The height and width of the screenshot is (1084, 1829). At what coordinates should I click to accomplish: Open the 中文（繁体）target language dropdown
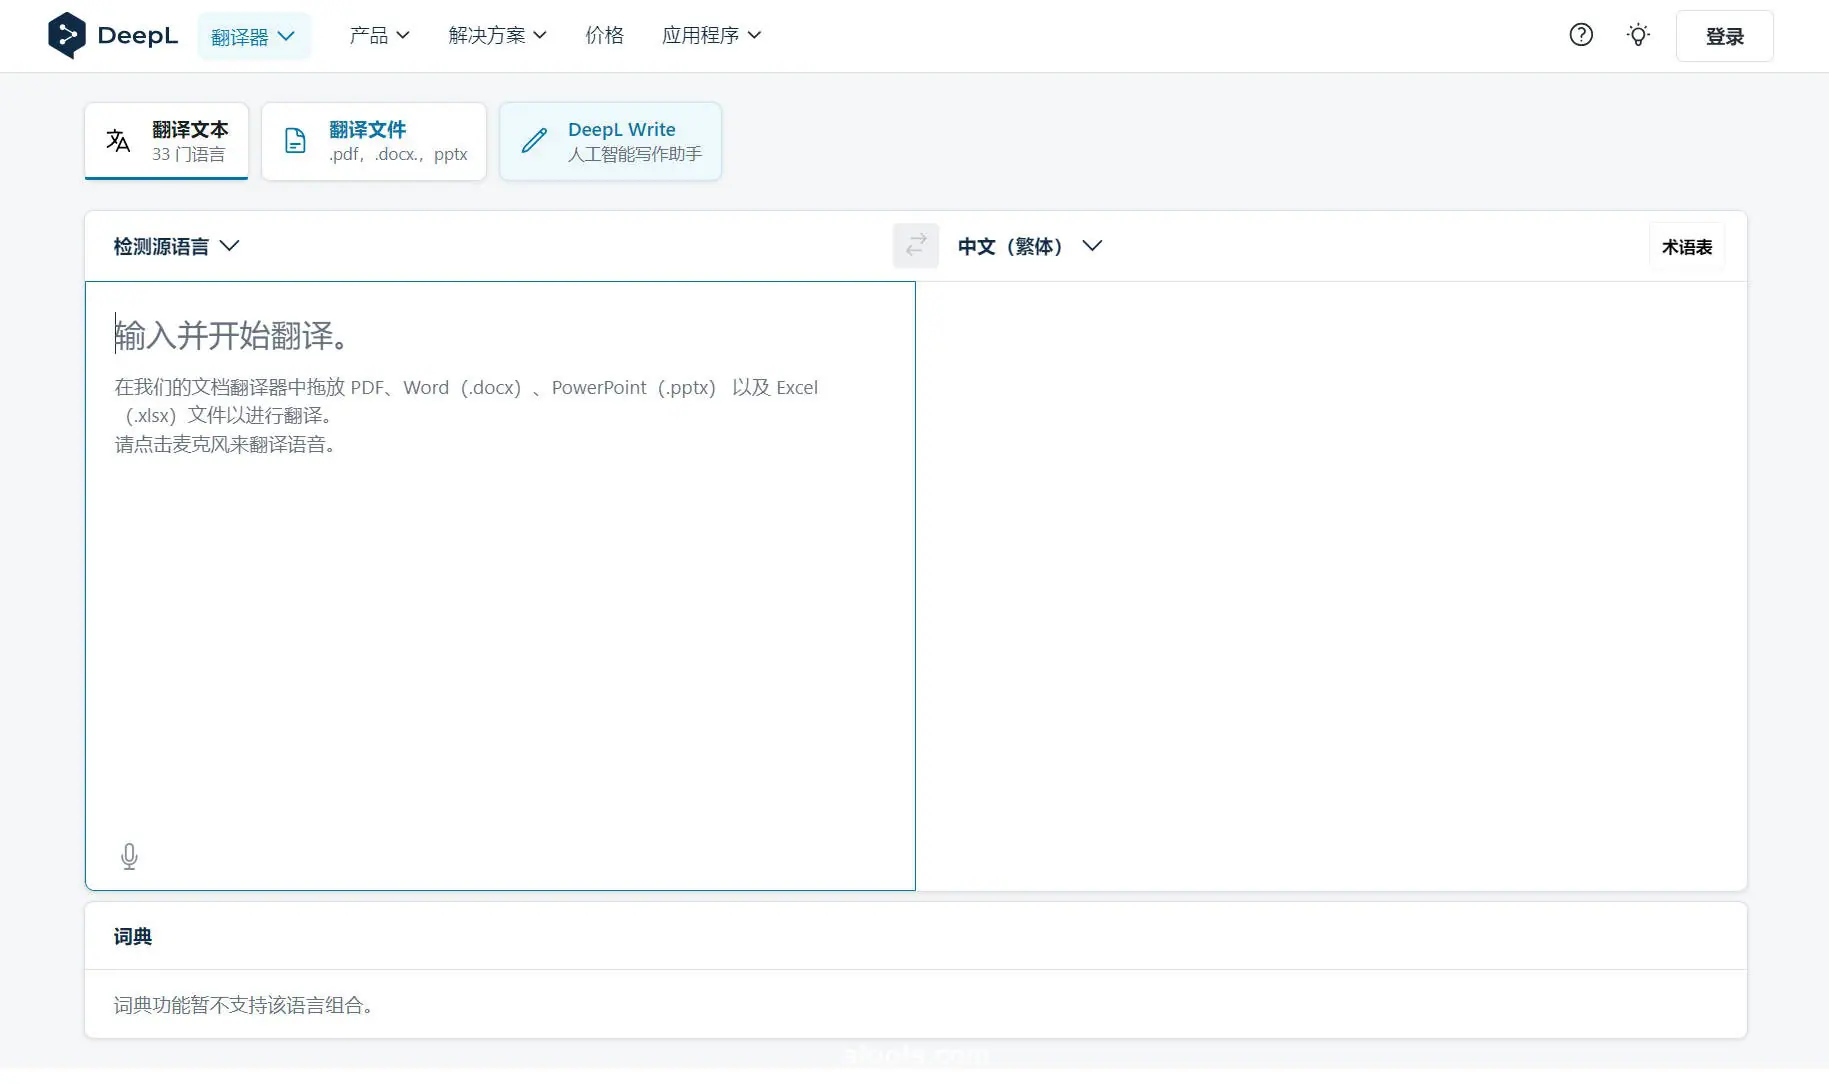[x=1029, y=246]
